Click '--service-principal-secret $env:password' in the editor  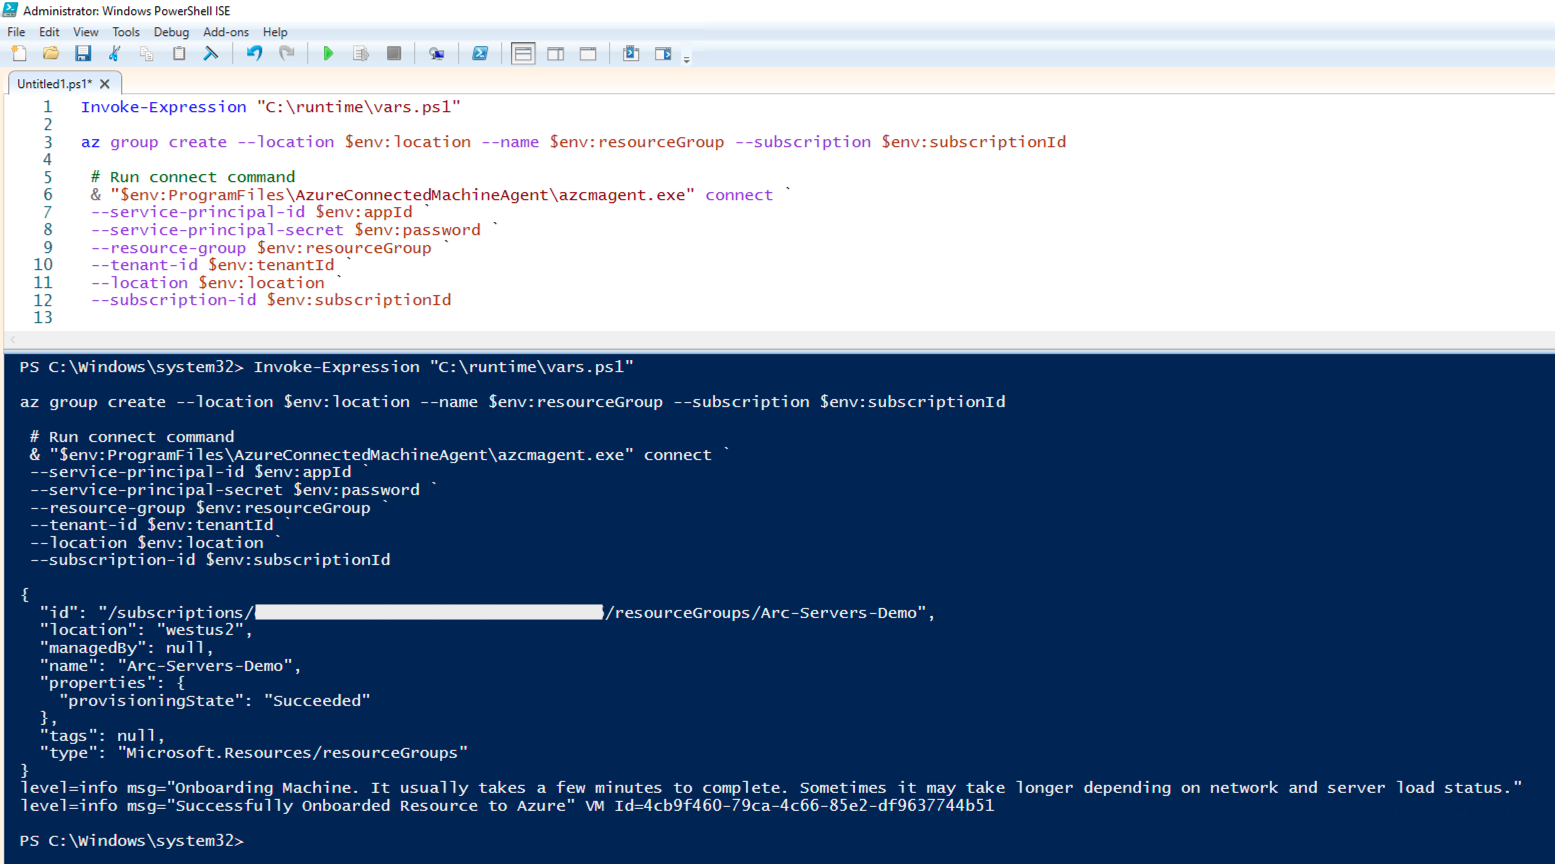[286, 230]
